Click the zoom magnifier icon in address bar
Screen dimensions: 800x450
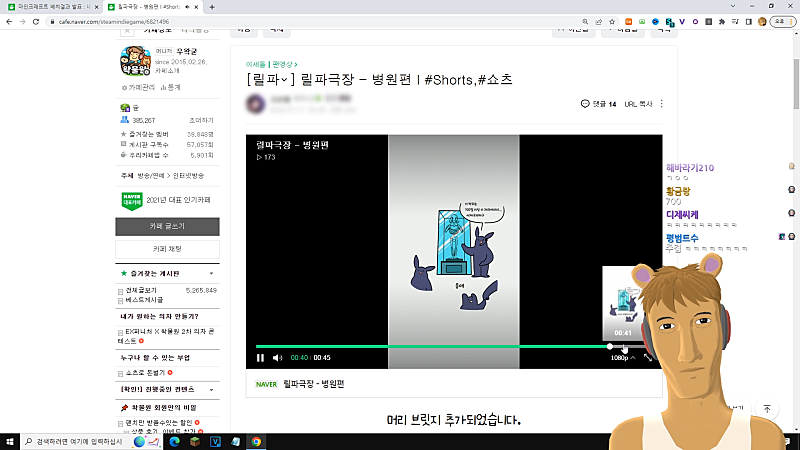pos(585,21)
